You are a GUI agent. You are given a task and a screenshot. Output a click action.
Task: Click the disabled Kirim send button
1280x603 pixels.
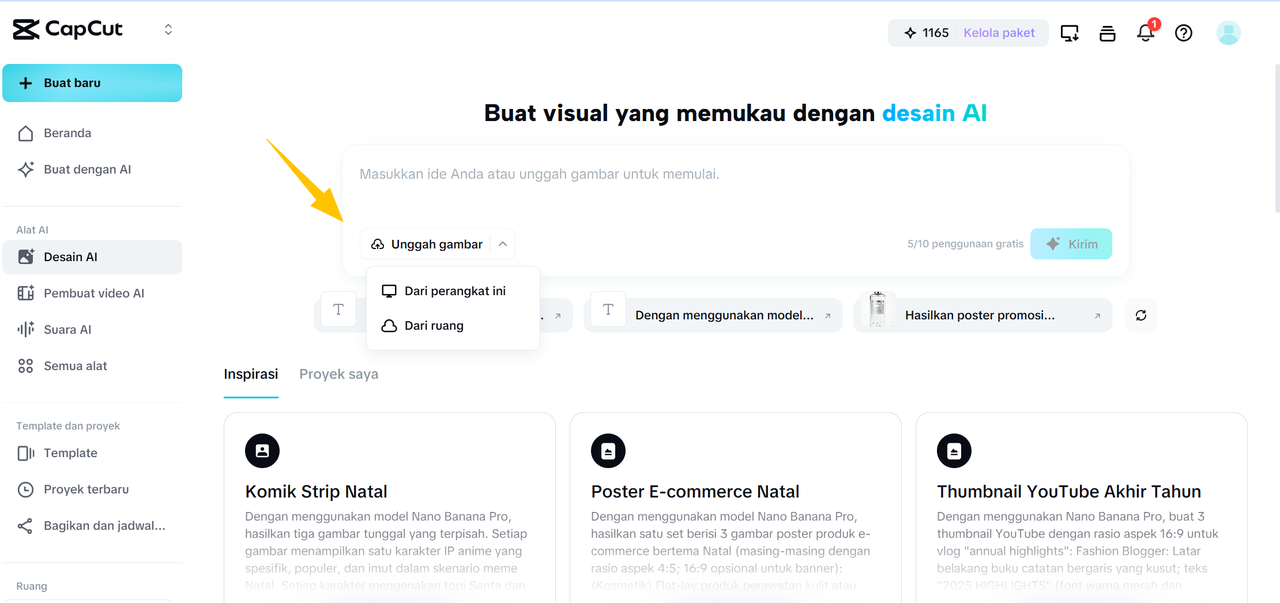tap(1070, 243)
